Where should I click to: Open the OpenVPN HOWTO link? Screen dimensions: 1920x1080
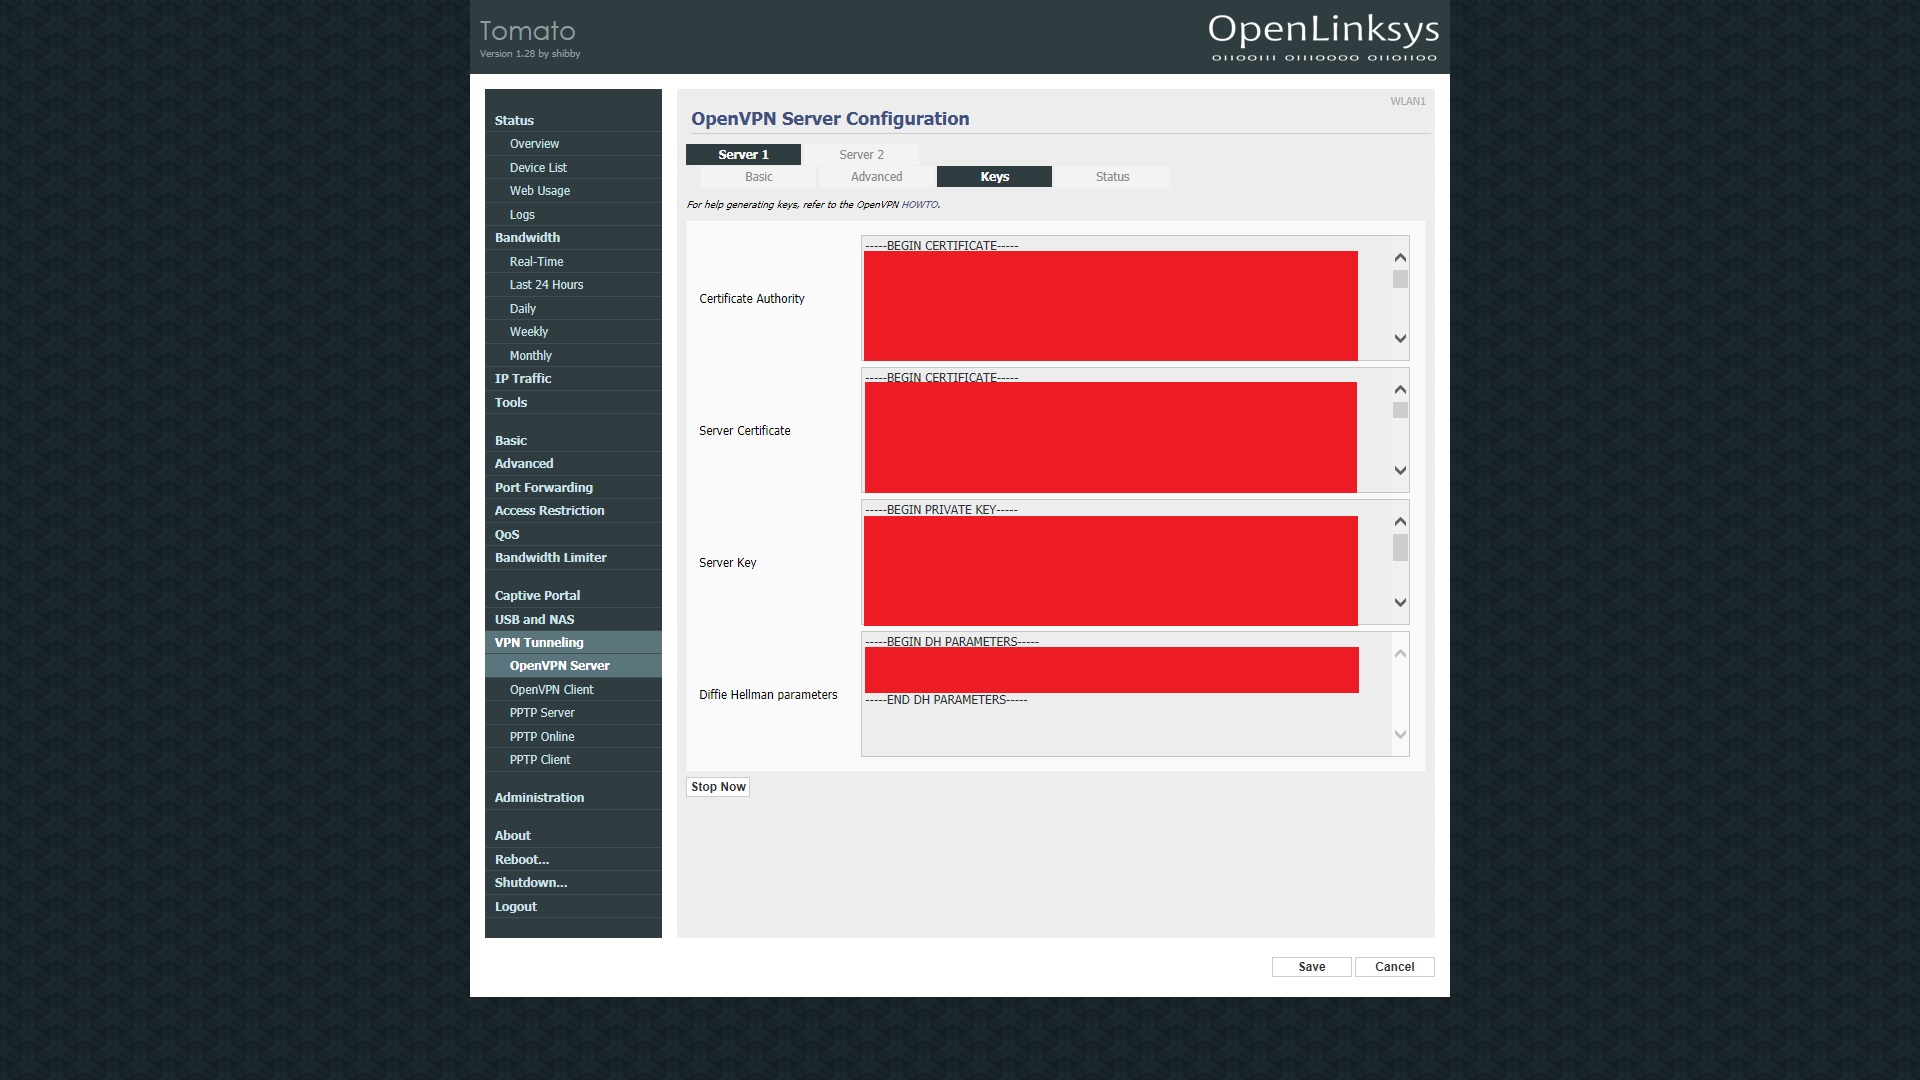pos(919,205)
